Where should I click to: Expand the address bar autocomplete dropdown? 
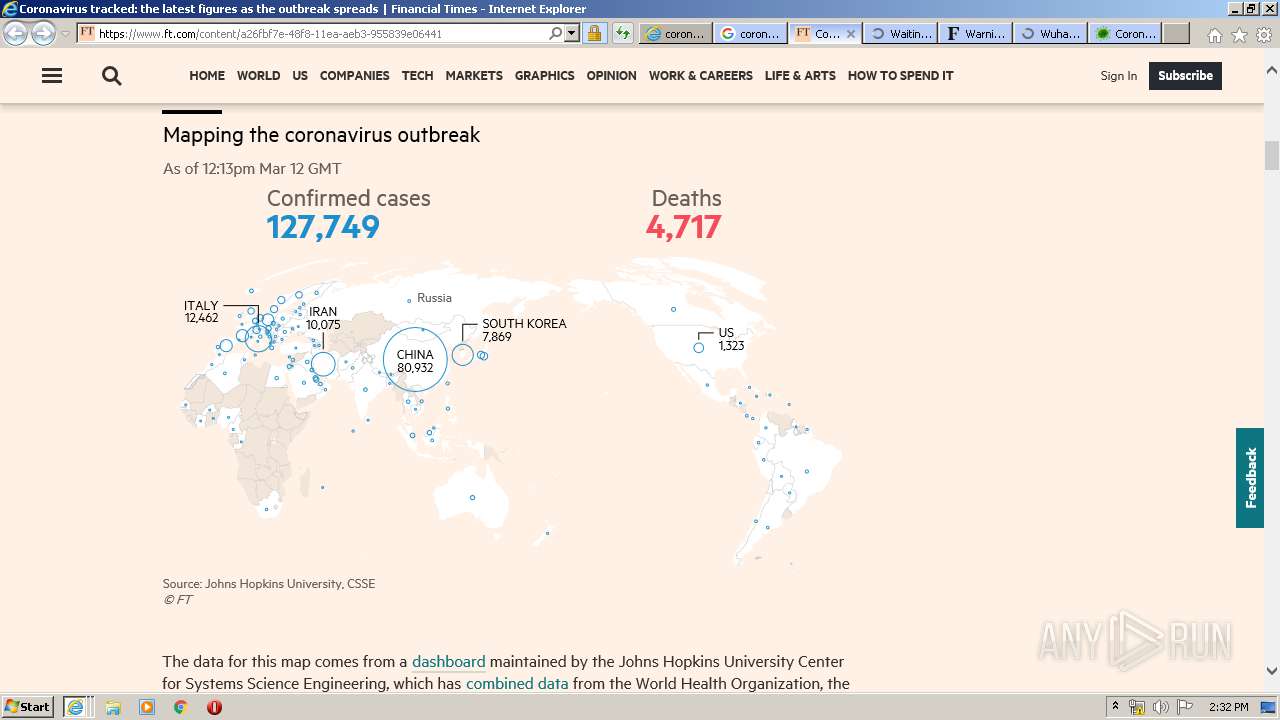[x=572, y=33]
